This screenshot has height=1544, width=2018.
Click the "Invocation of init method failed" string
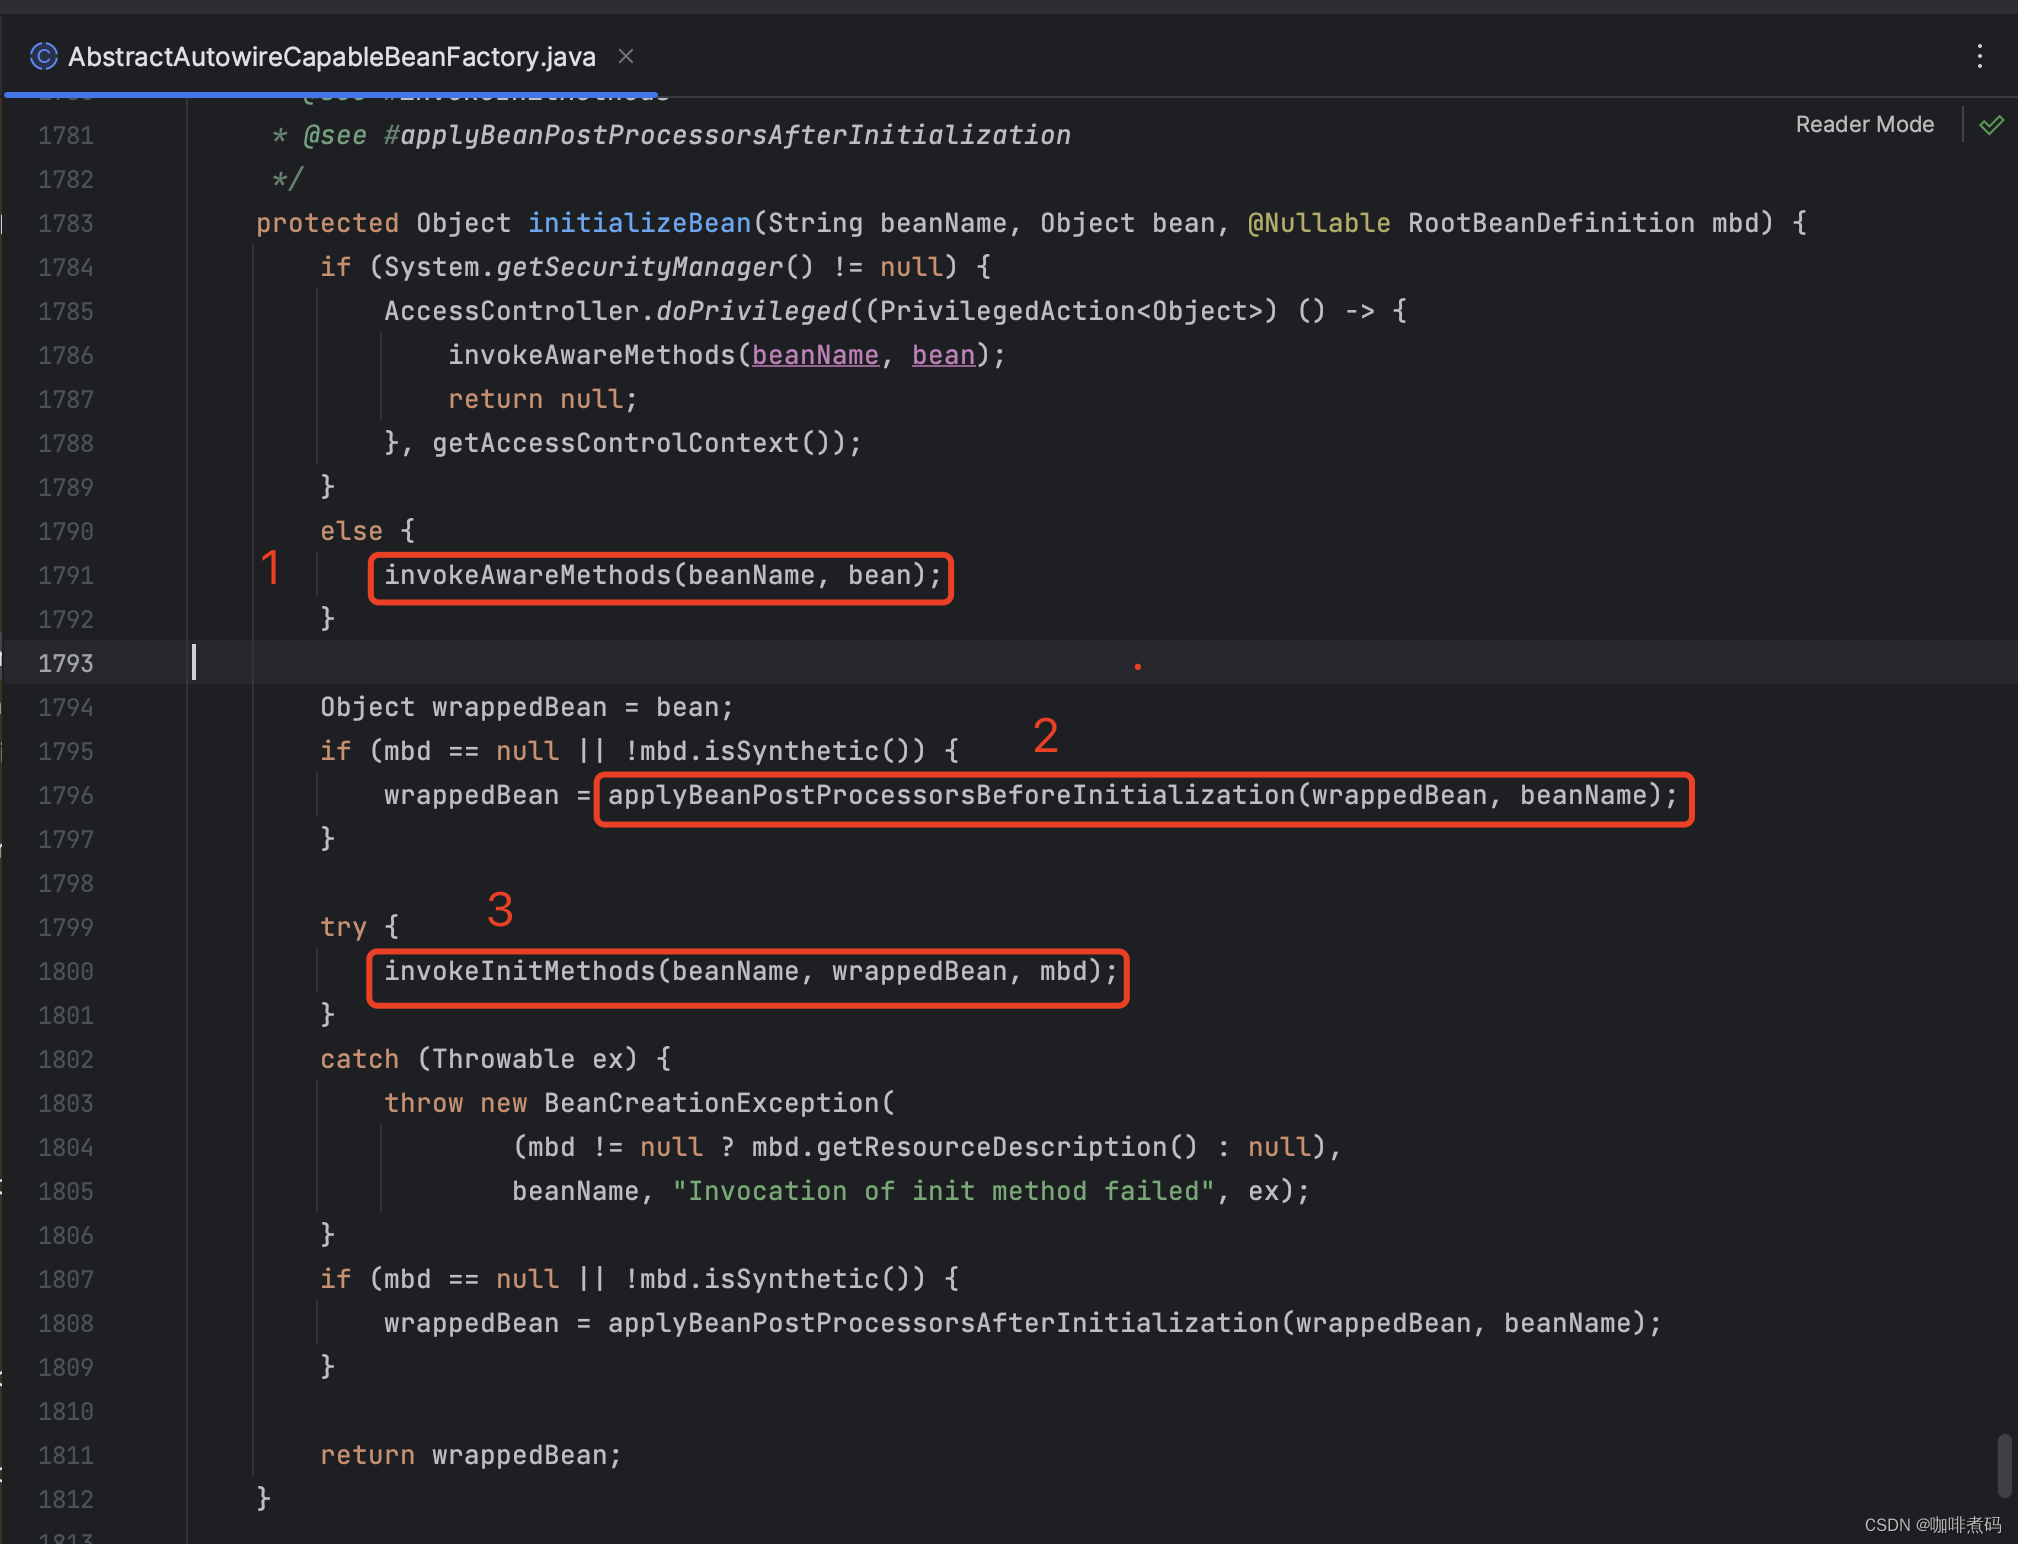[943, 1191]
